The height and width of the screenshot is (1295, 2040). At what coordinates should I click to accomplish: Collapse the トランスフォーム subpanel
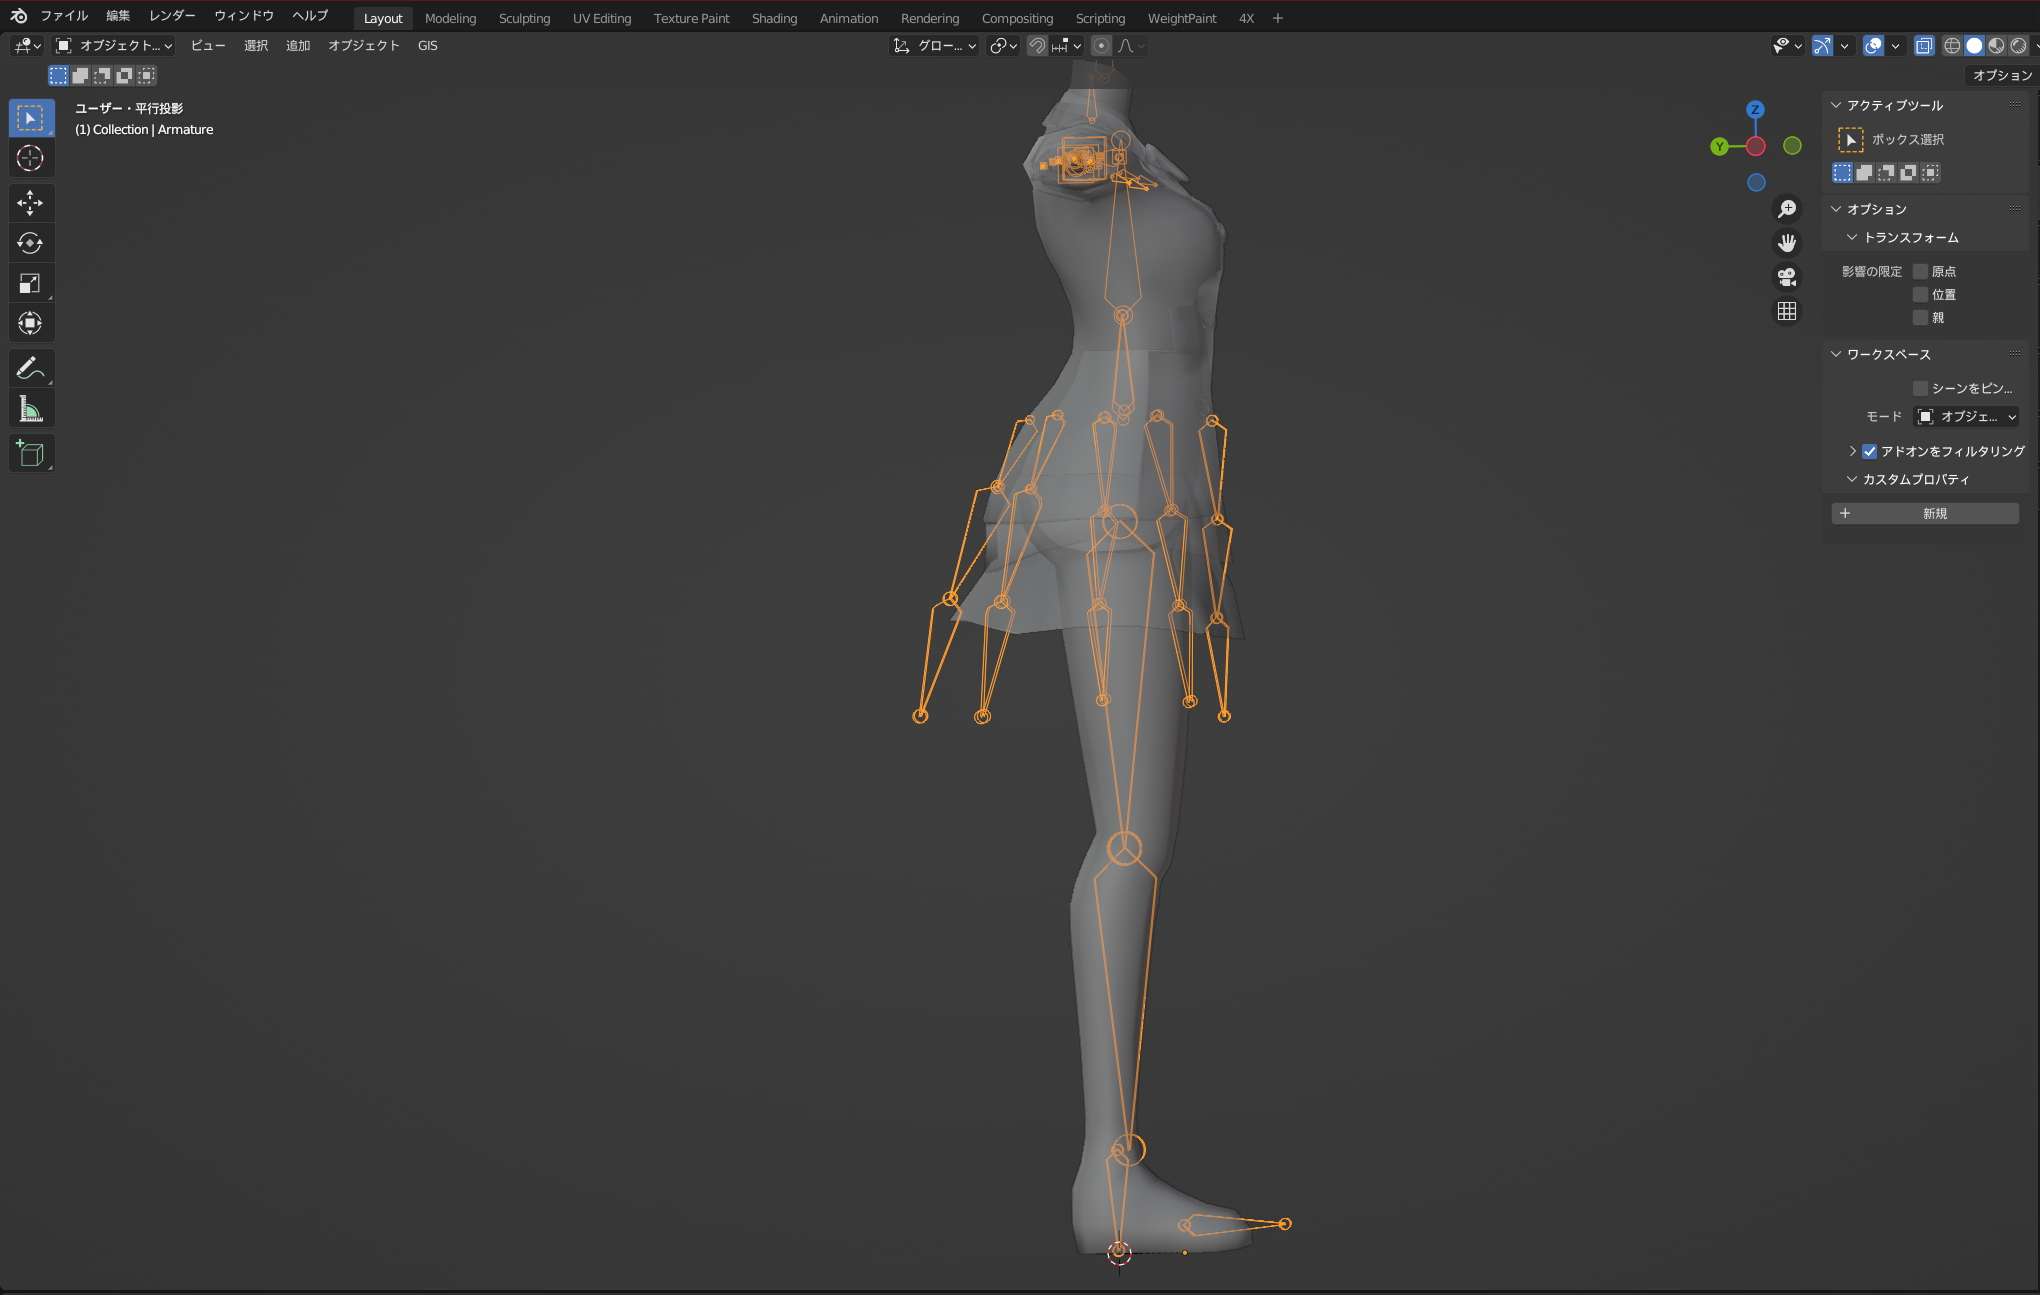click(1852, 237)
